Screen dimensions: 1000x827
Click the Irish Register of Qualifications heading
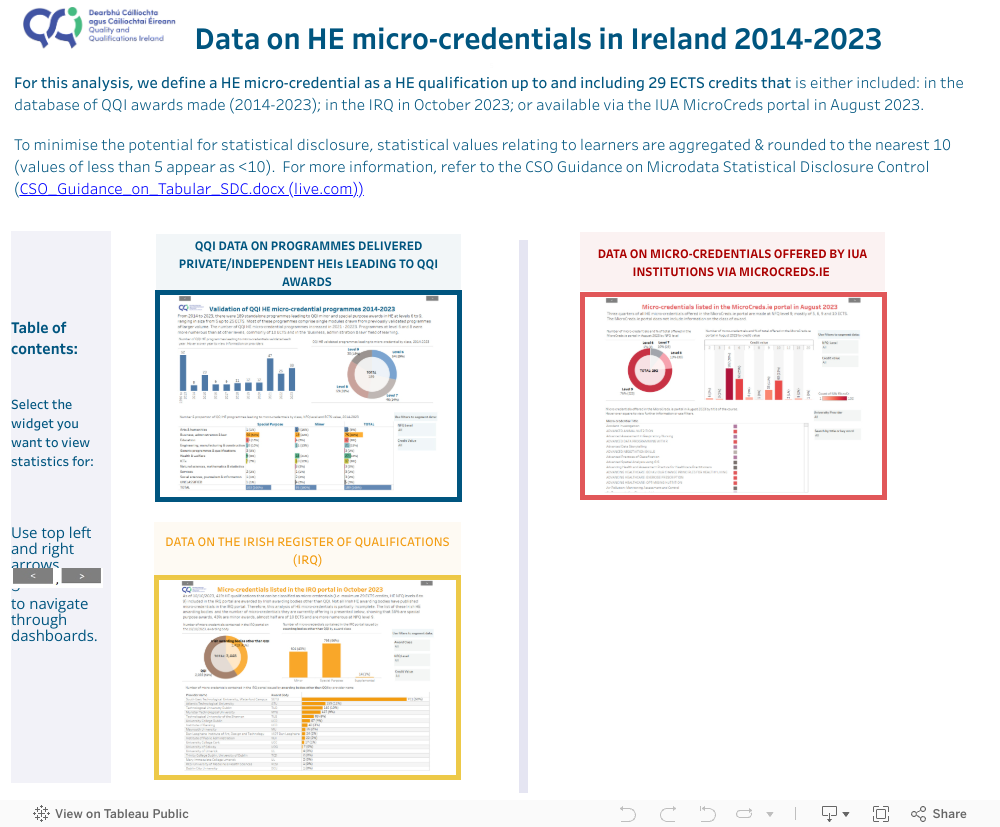tap(307, 550)
